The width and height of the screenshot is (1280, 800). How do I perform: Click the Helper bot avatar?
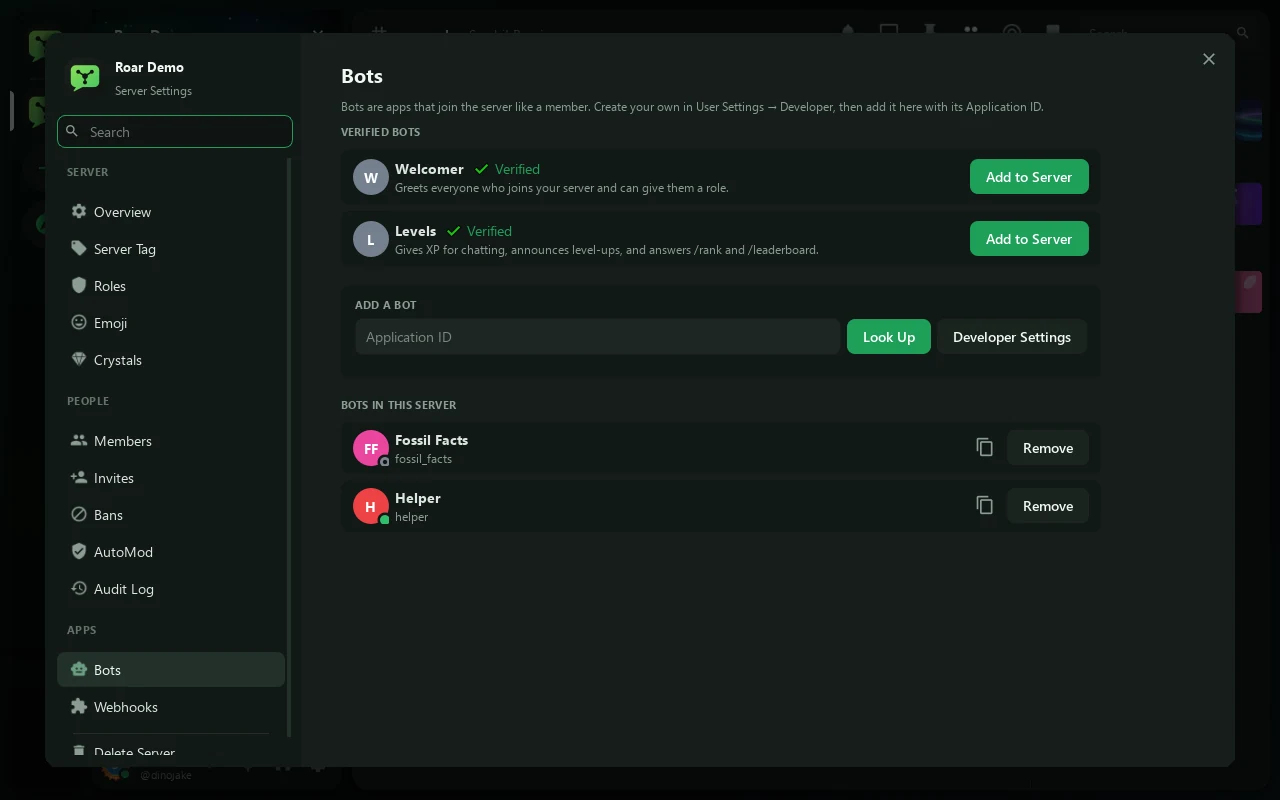(371, 506)
